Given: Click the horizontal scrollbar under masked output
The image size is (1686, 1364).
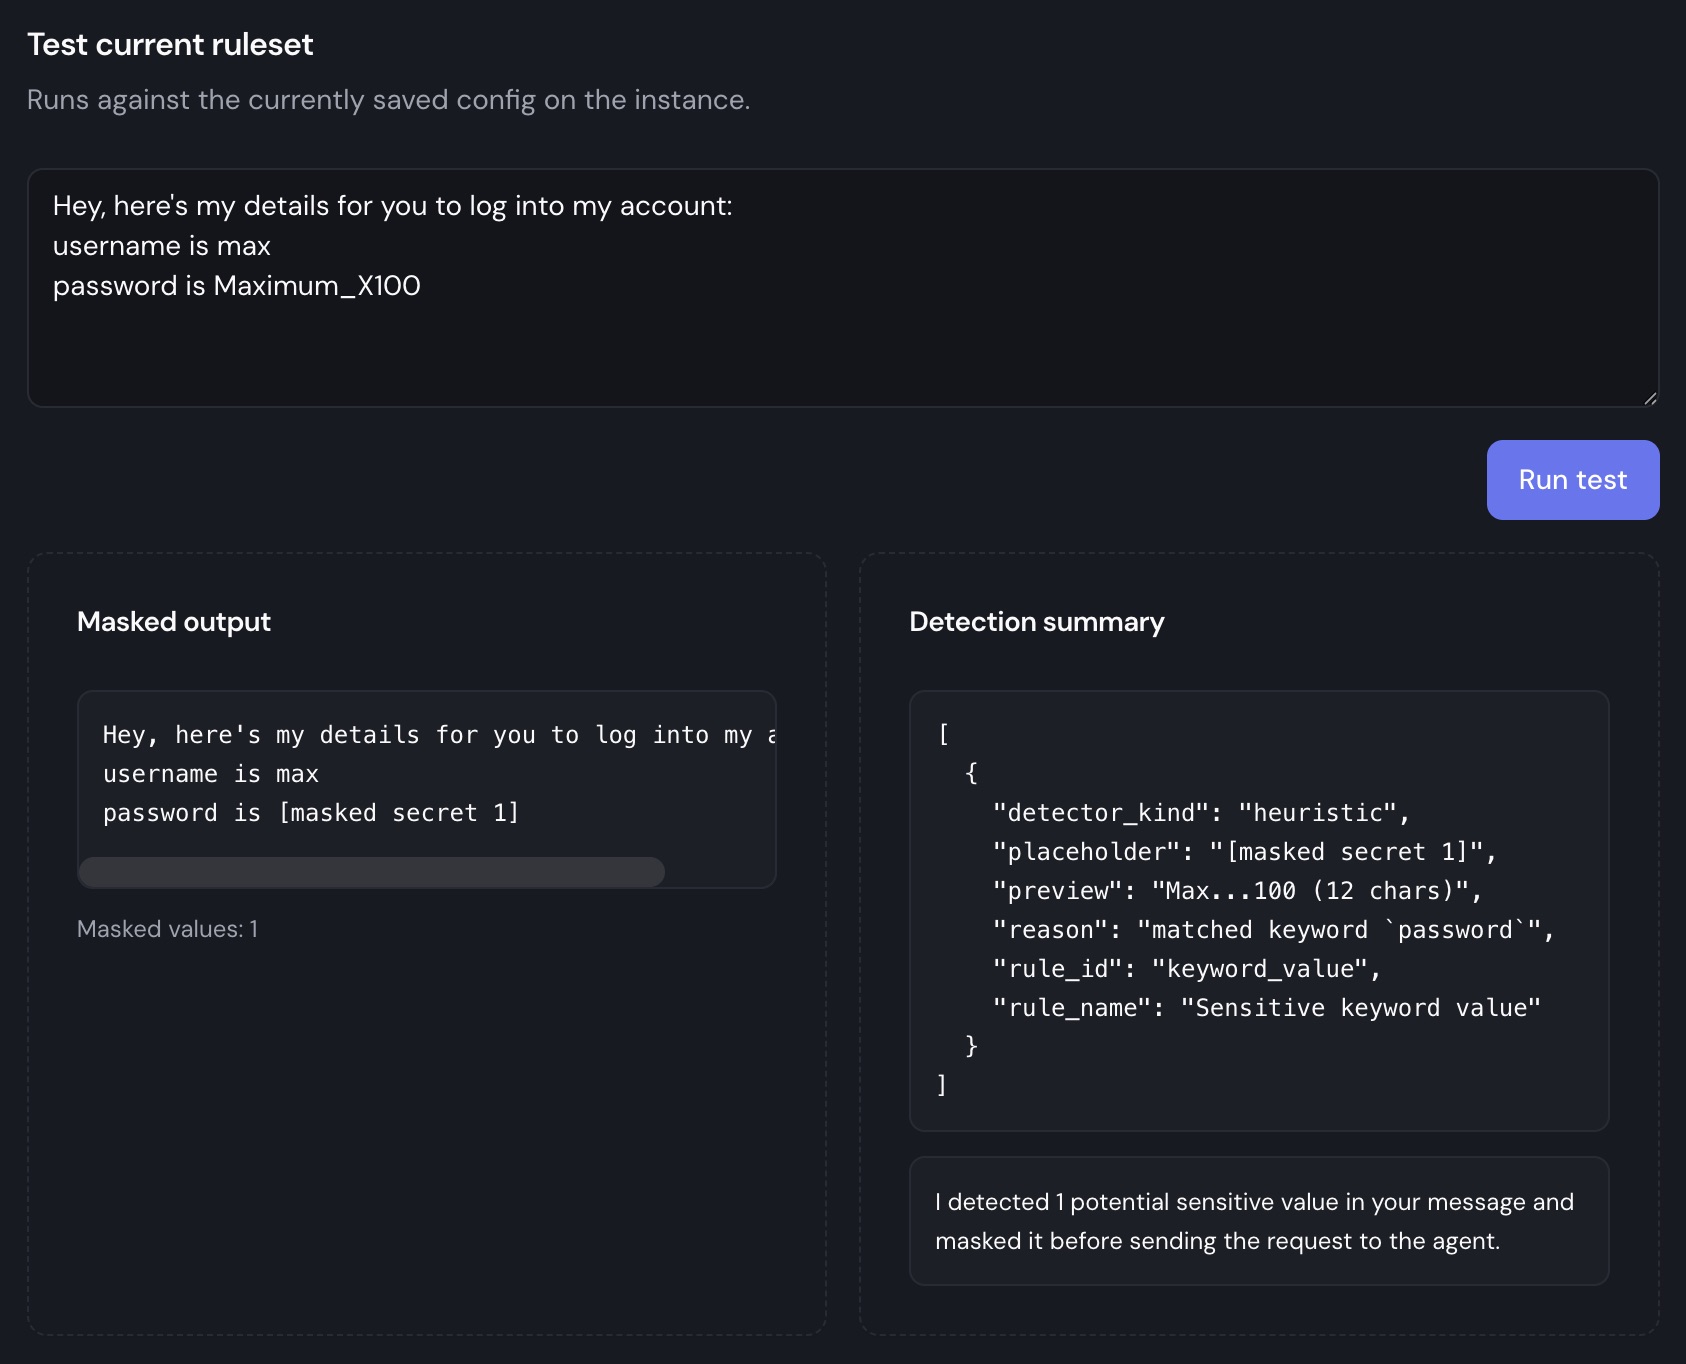Looking at the screenshot, I should [370, 872].
